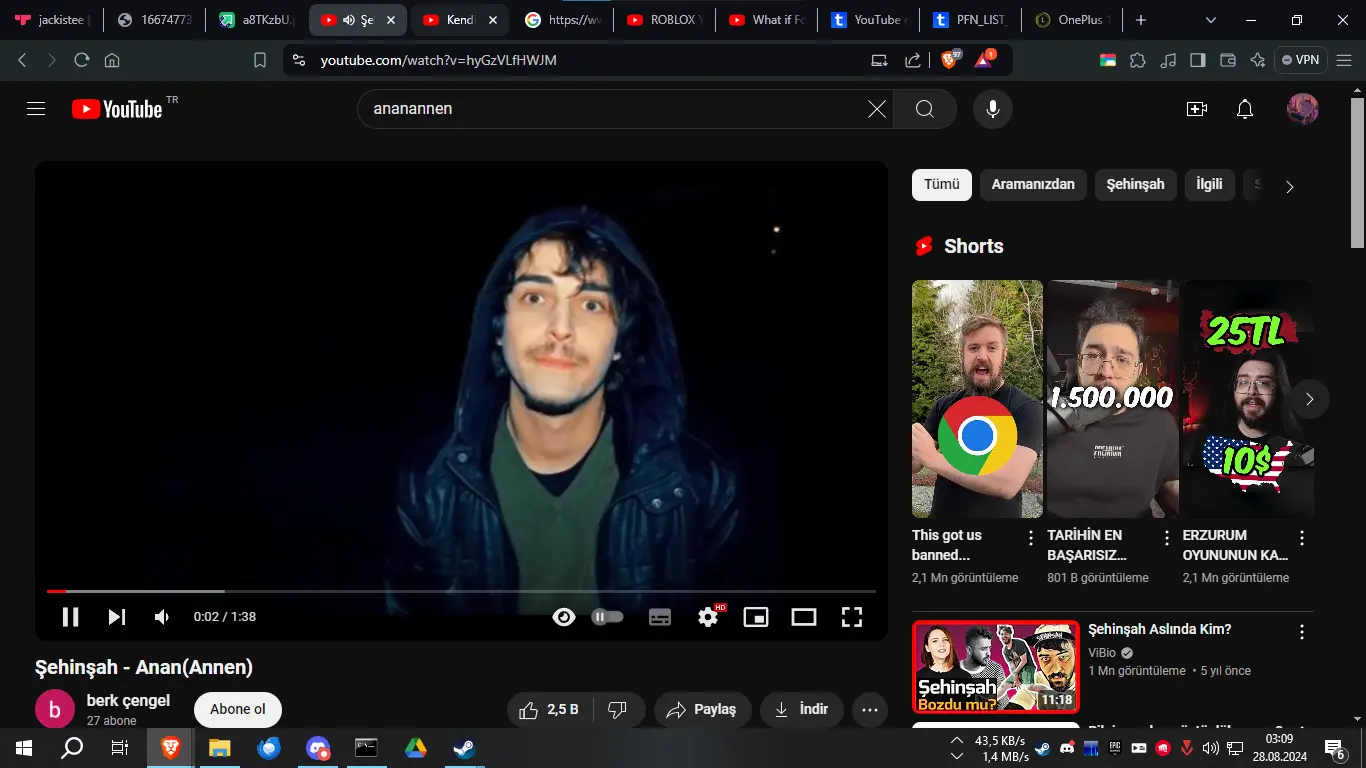
Task: Open options menu for 'This got us banned' Short
Action: (x=1031, y=538)
